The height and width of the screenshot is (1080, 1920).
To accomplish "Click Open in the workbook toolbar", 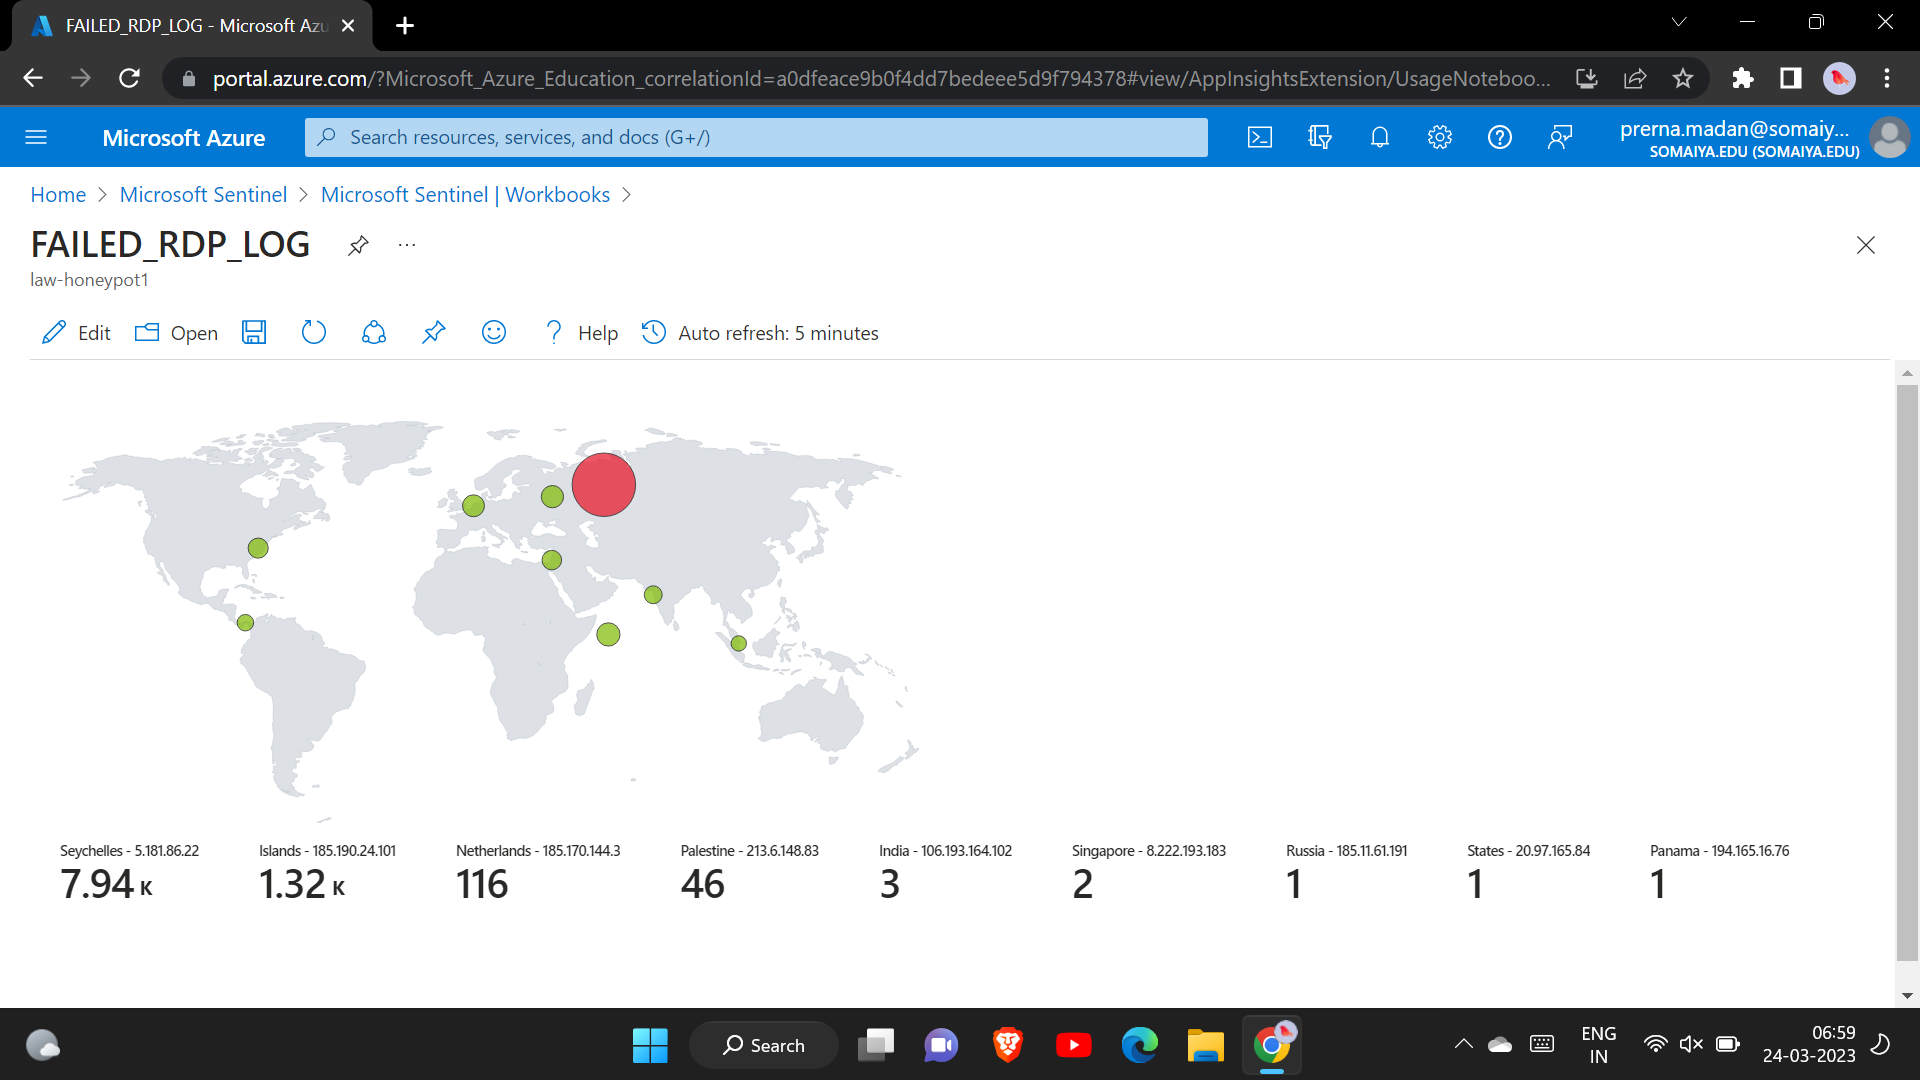I will (x=176, y=333).
